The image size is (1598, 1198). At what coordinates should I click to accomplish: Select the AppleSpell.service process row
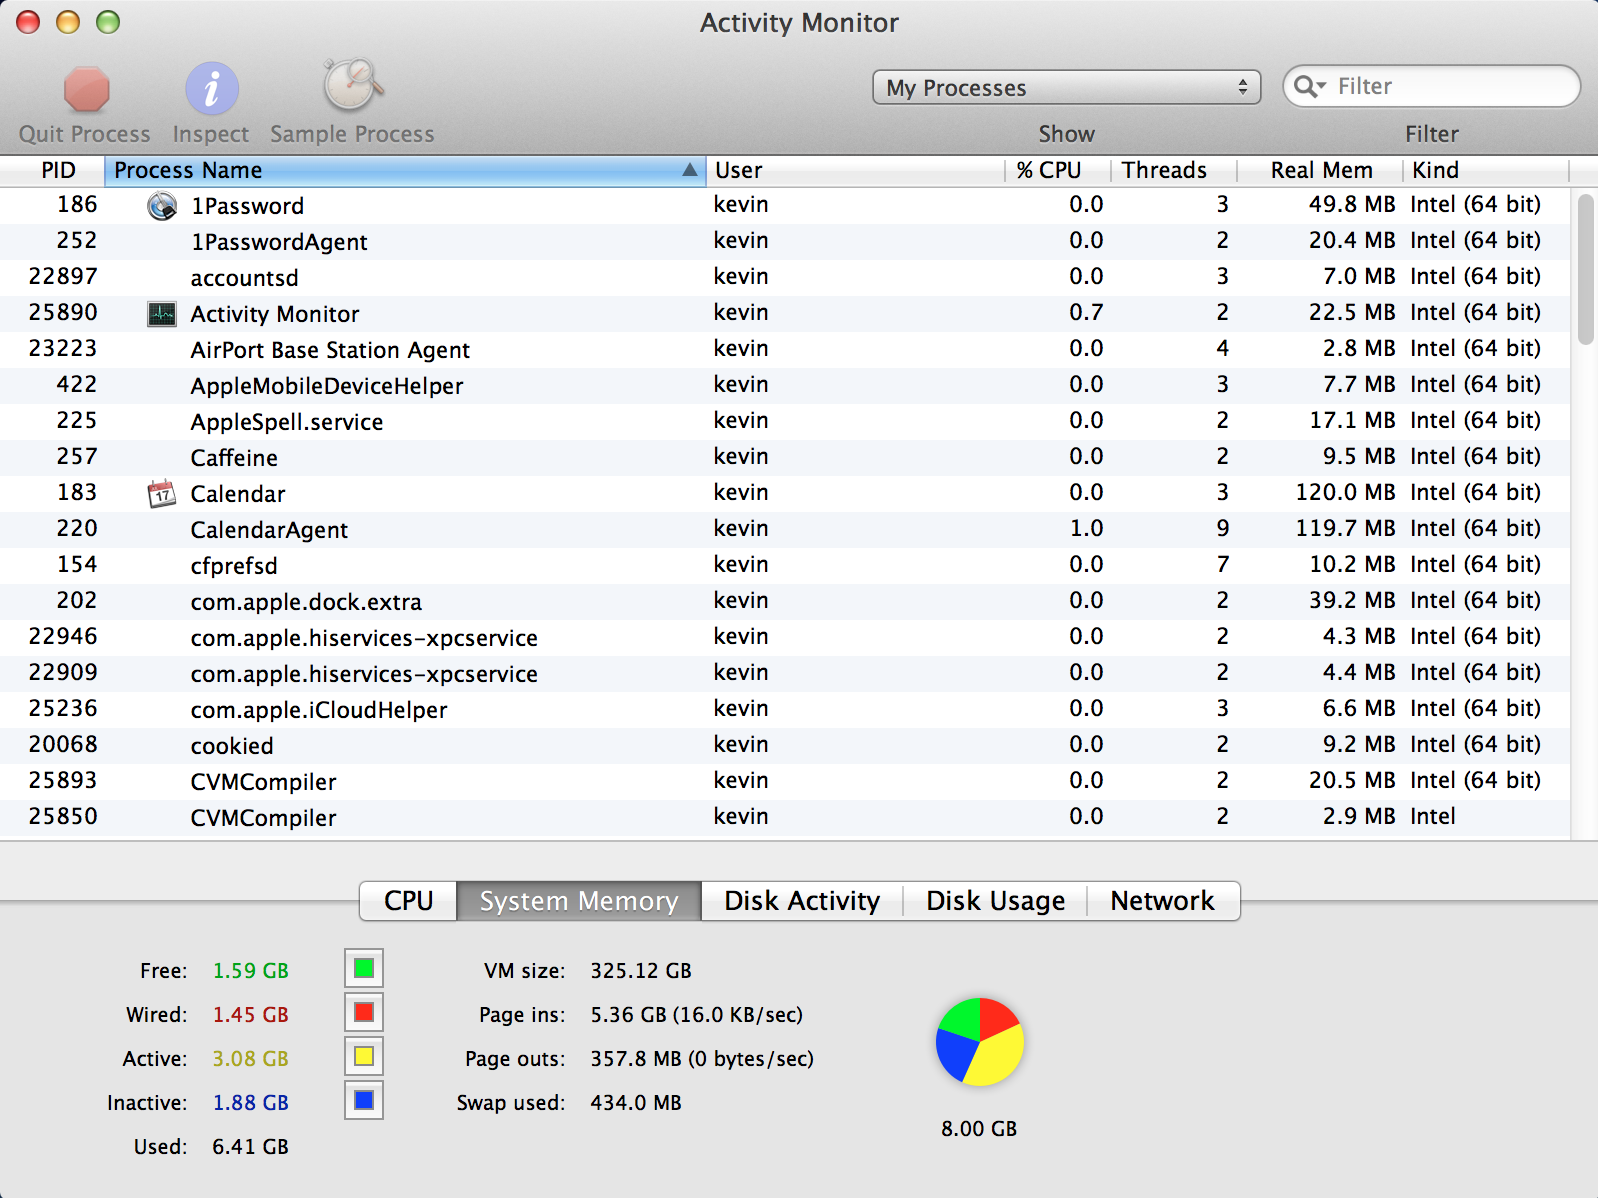[x=785, y=422]
